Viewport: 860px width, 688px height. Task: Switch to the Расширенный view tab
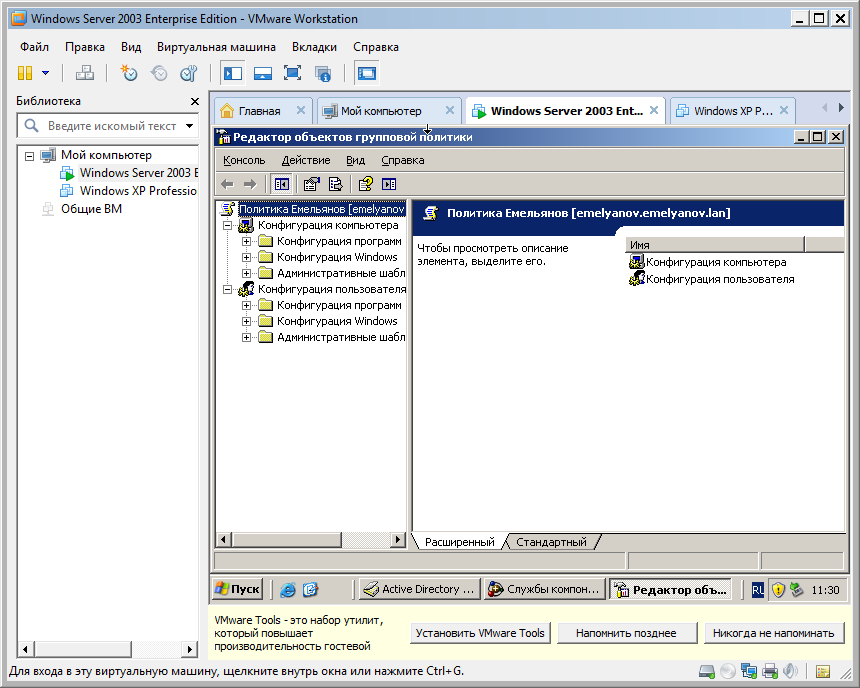[x=460, y=542]
